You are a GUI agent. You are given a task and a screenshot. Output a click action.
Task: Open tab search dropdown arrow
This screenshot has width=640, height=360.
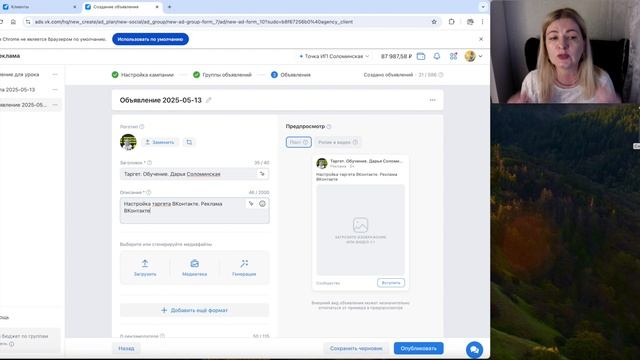point(483,7)
